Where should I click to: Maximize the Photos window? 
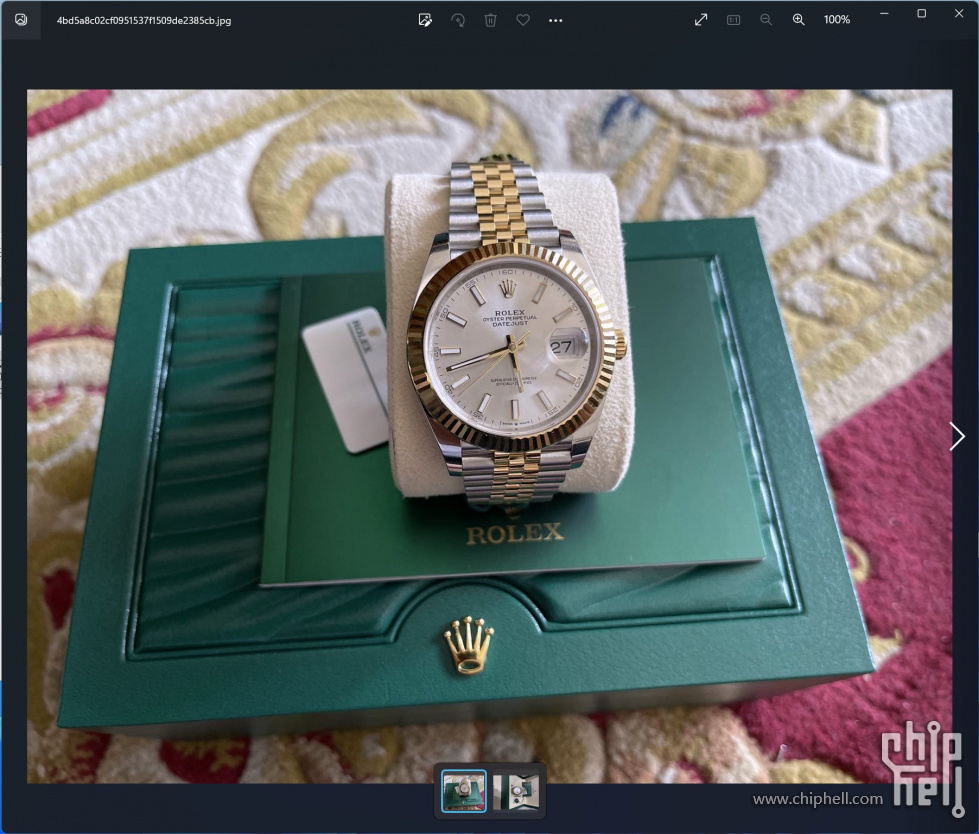[x=922, y=14]
